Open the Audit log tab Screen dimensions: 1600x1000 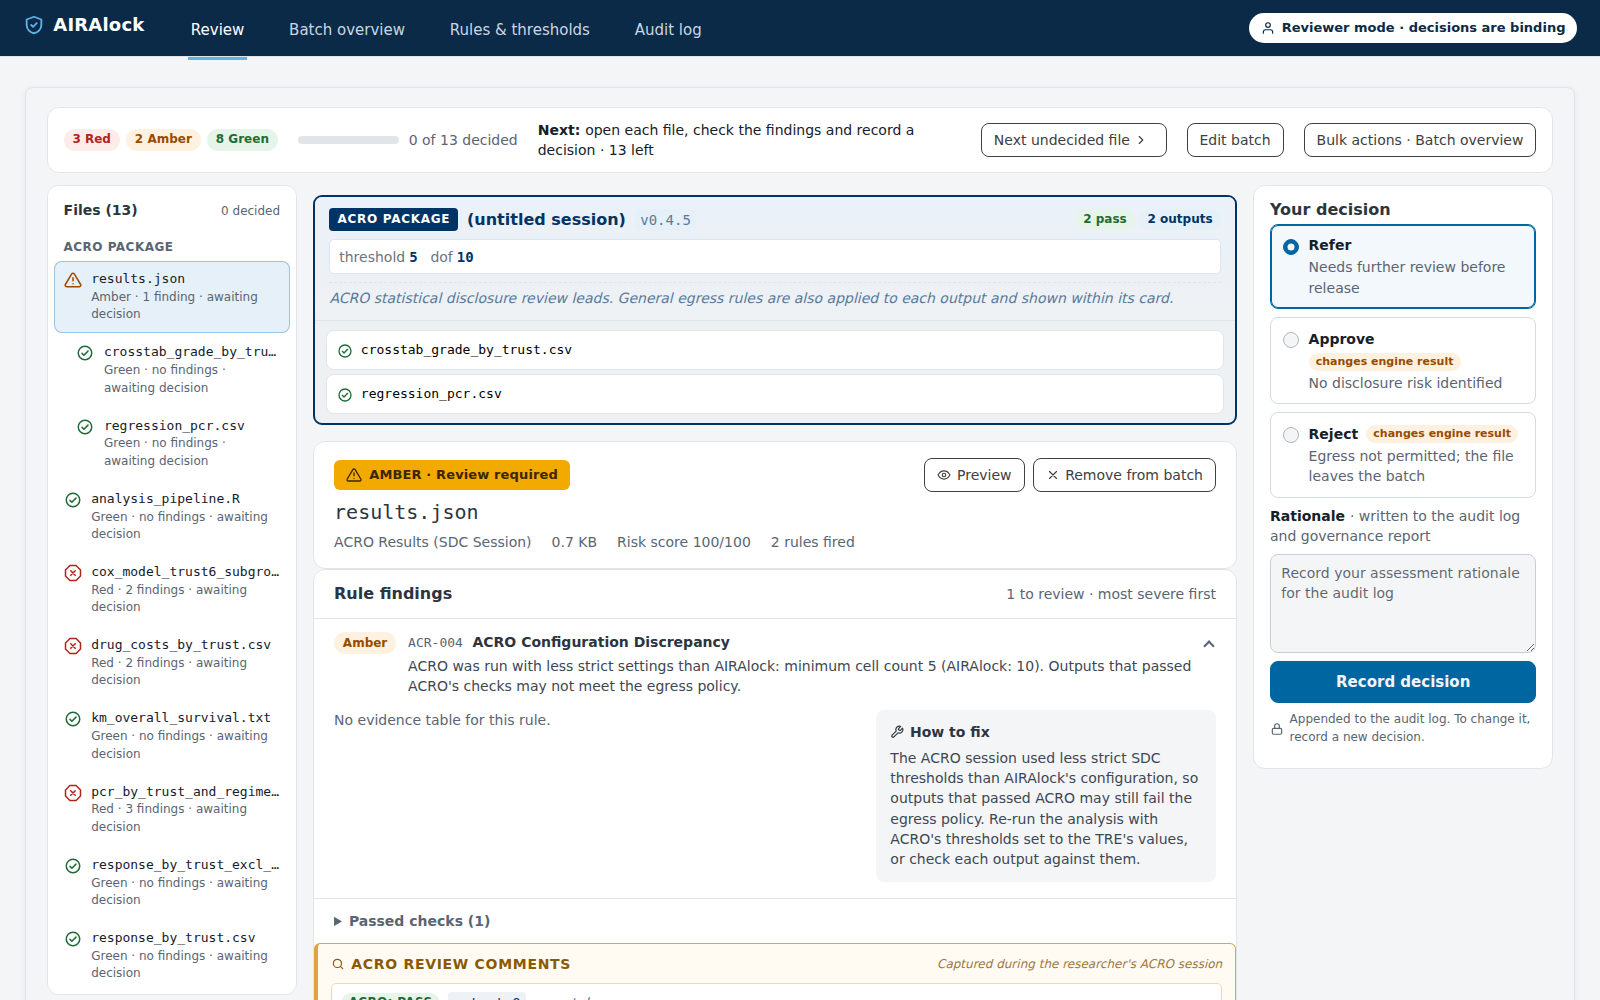click(x=668, y=29)
